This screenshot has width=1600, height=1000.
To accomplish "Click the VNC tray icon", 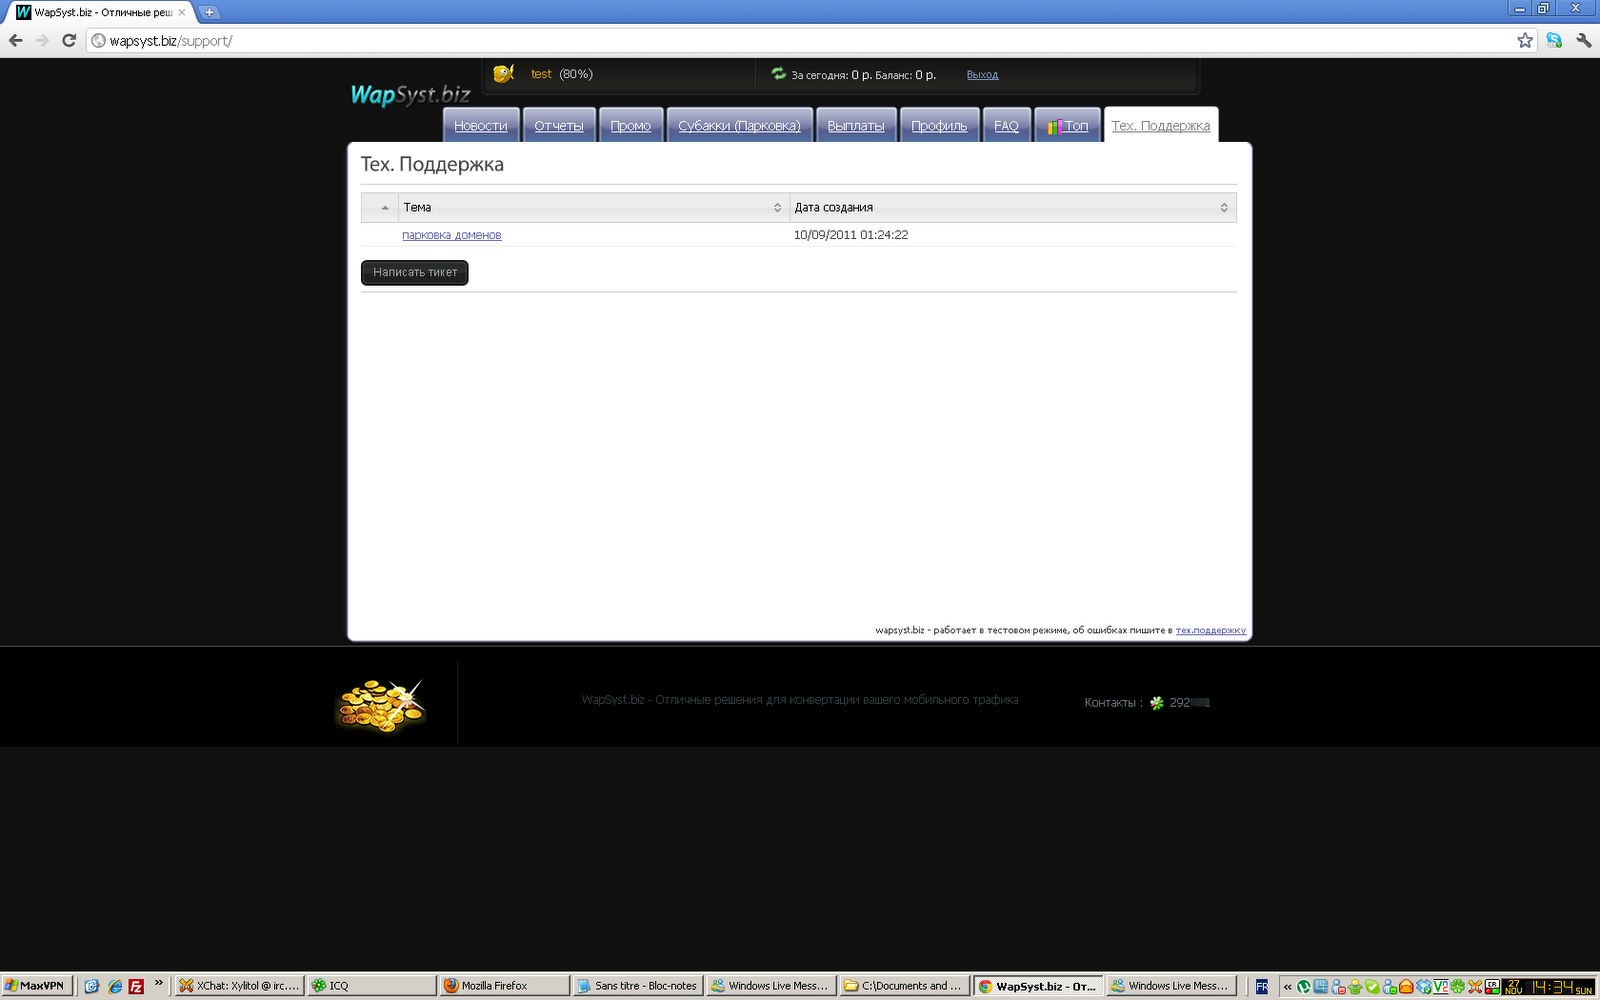I will [1441, 987].
